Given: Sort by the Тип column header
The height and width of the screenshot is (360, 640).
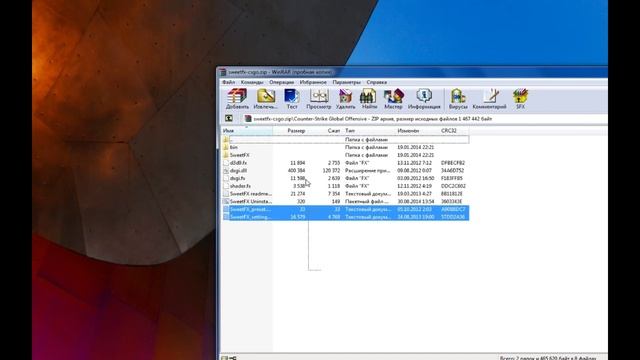Looking at the screenshot, I should 369,131.
